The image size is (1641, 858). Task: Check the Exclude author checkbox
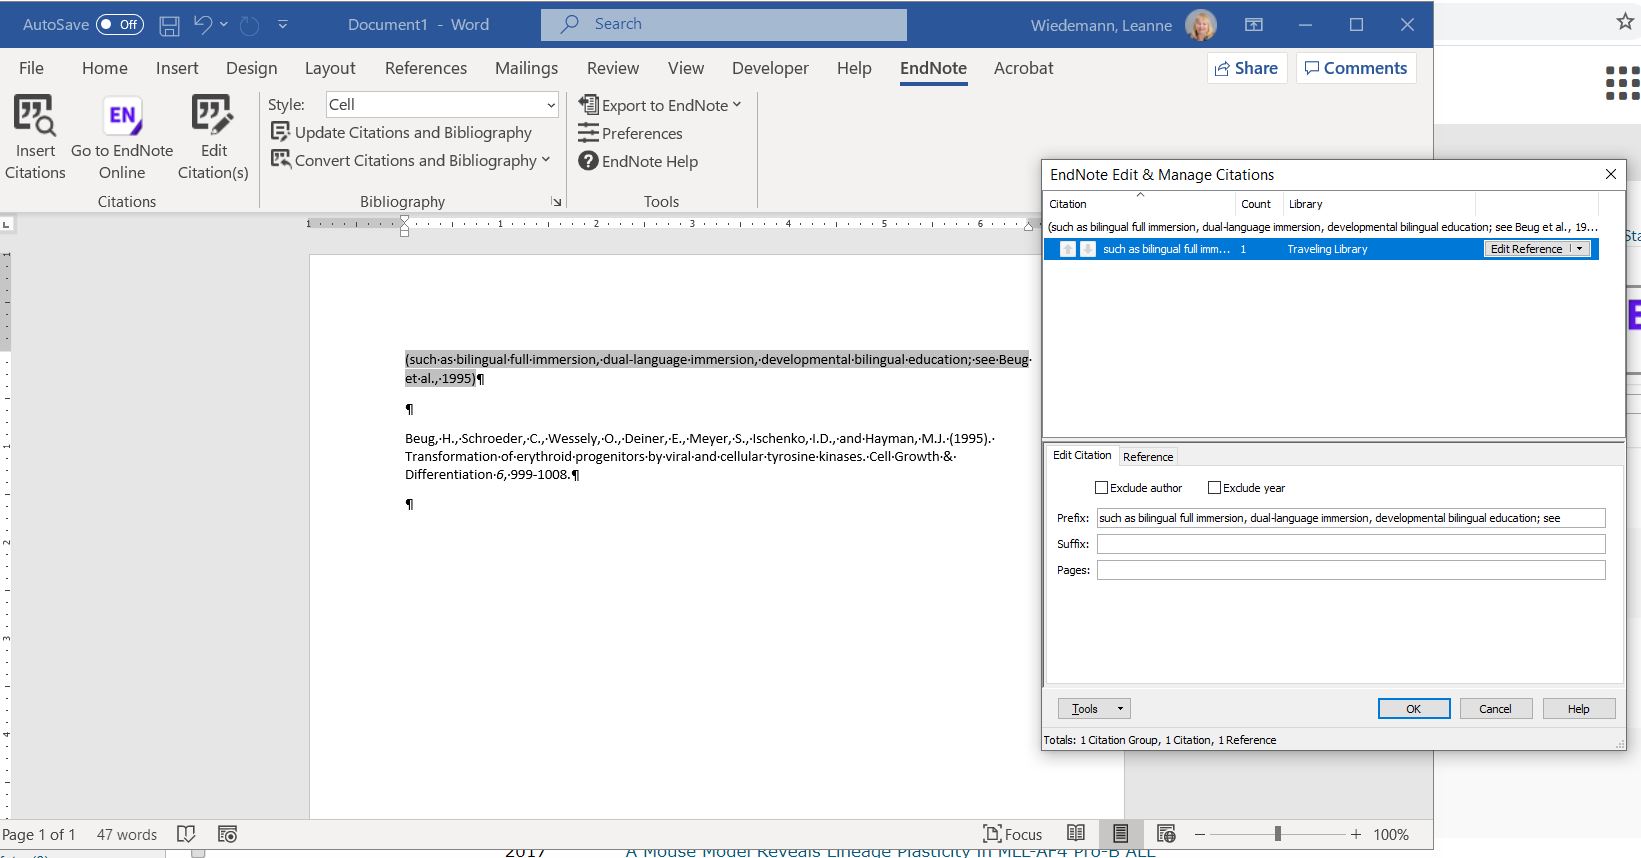[1101, 488]
